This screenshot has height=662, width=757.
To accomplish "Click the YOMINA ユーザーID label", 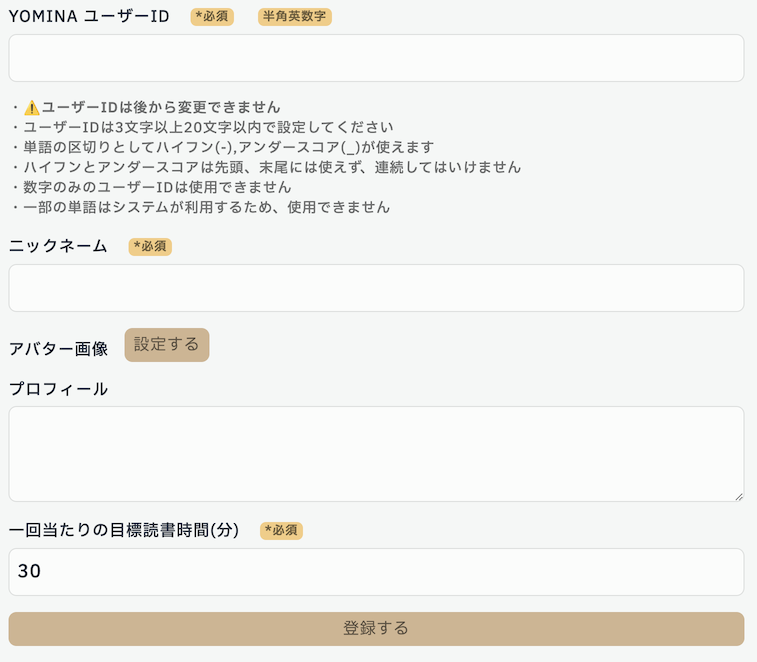I will click(89, 17).
